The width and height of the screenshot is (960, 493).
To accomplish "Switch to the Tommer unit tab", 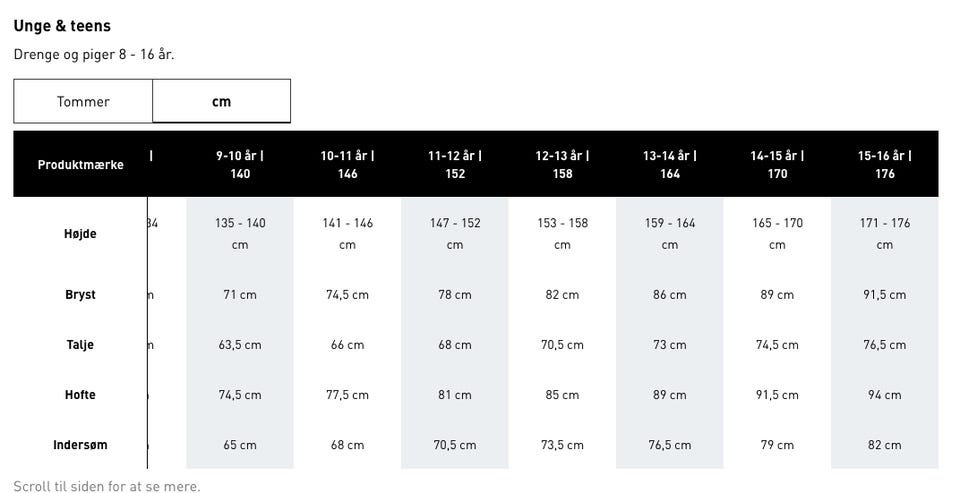I will click(83, 101).
